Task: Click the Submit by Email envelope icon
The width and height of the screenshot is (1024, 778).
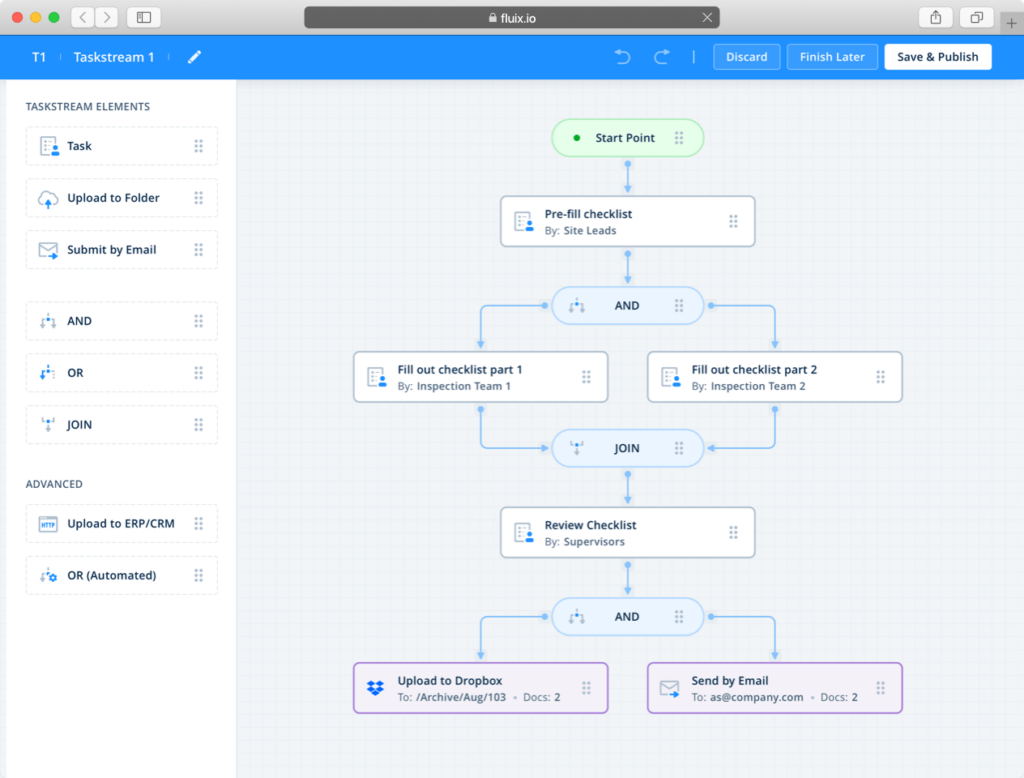Action: coord(49,249)
